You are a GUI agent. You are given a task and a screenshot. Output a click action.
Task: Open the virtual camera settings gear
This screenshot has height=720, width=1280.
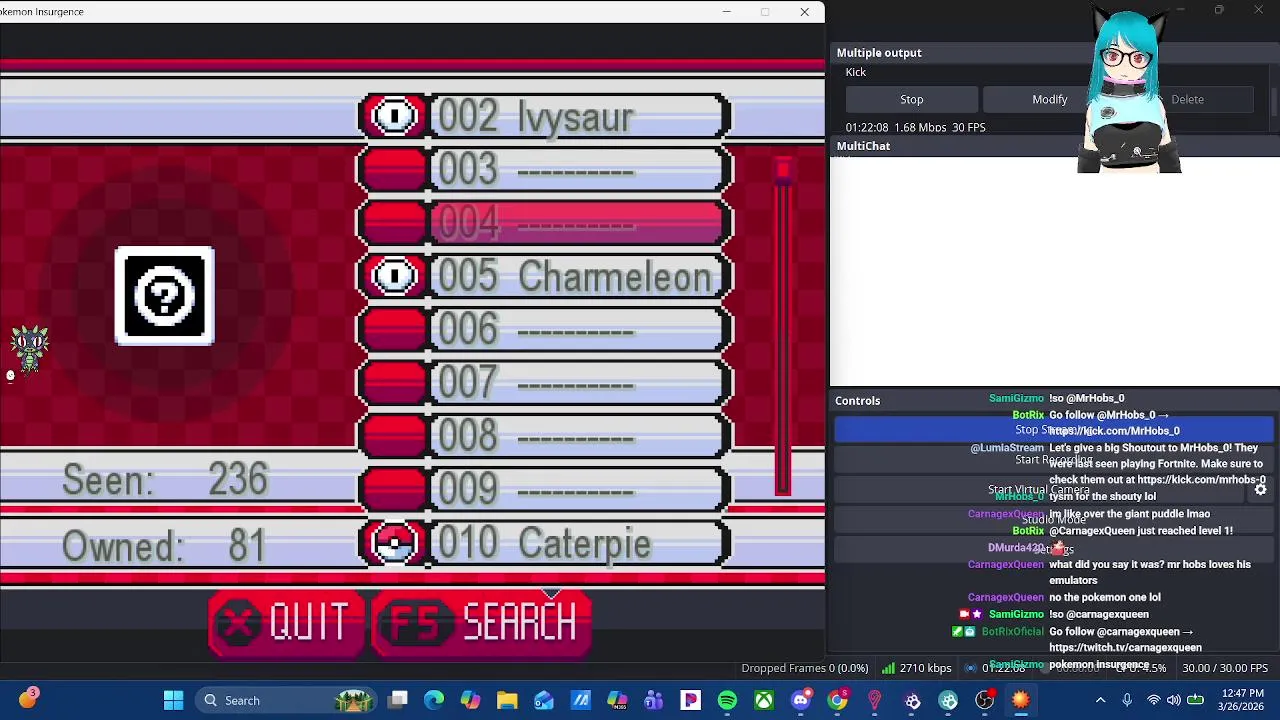click(x=1260, y=490)
